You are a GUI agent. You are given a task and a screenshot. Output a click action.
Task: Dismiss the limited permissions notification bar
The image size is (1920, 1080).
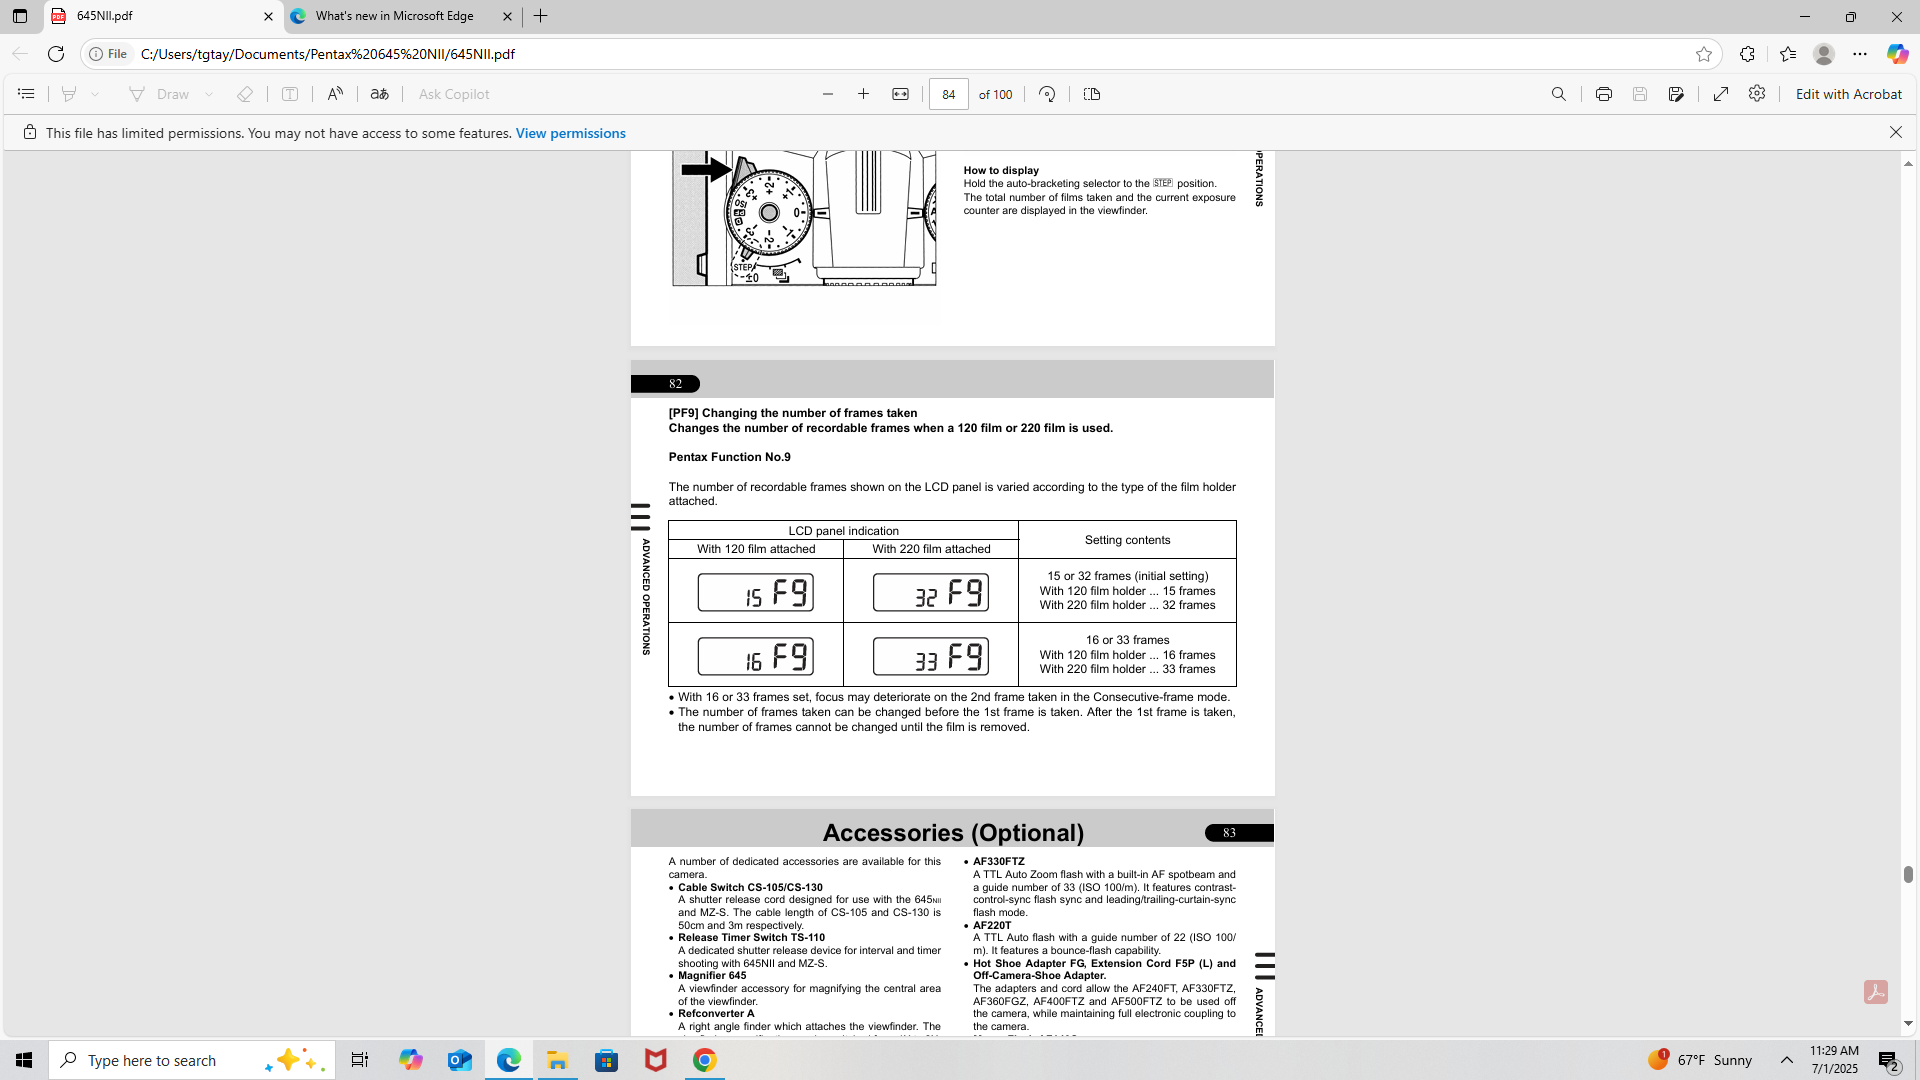[1895, 133]
